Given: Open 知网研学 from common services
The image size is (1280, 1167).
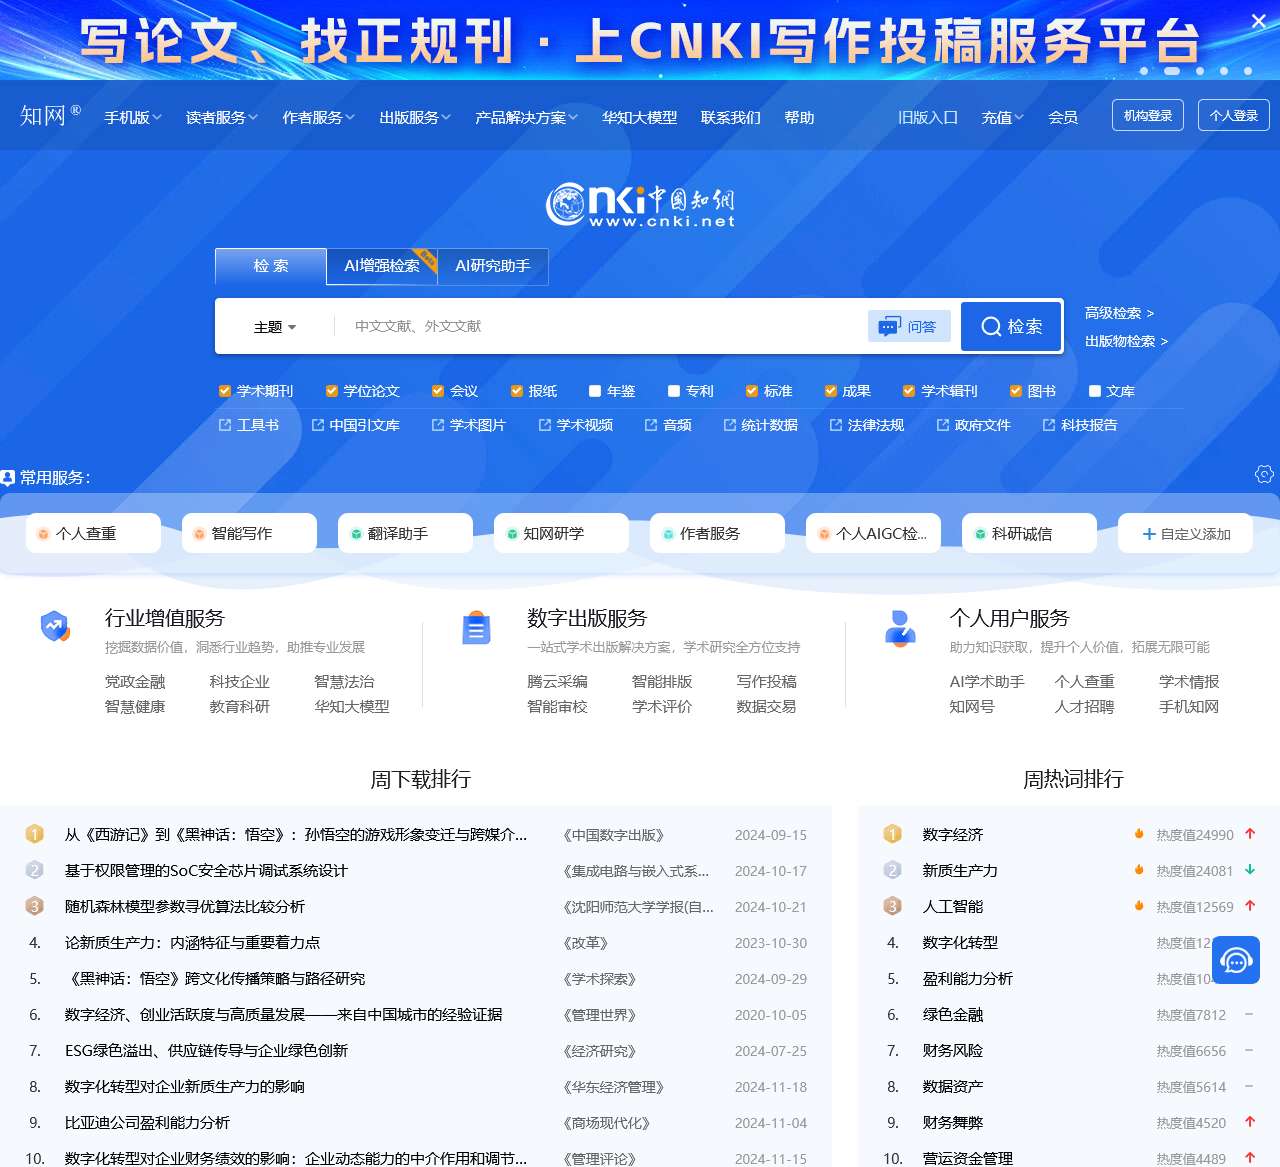Looking at the screenshot, I should point(560,533).
